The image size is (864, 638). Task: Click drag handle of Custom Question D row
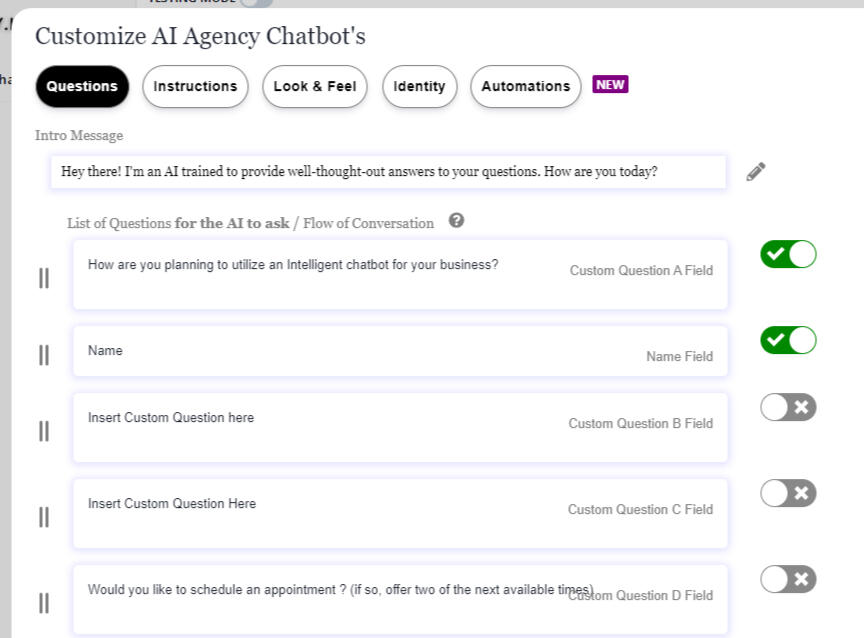(x=44, y=603)
